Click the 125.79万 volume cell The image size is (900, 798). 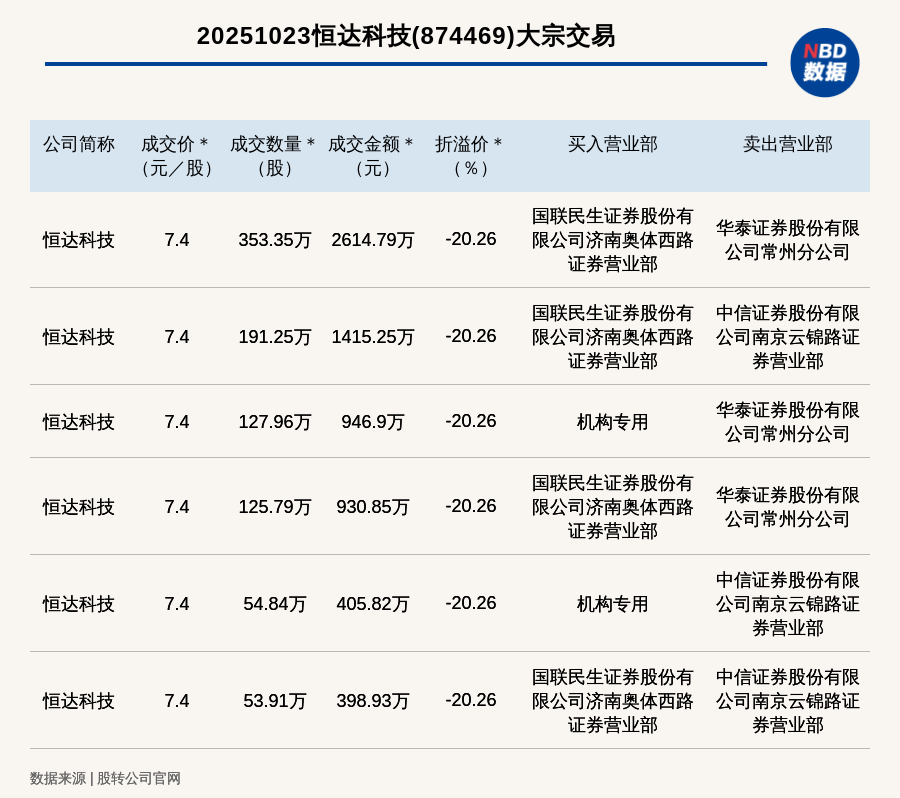(274, 507)
